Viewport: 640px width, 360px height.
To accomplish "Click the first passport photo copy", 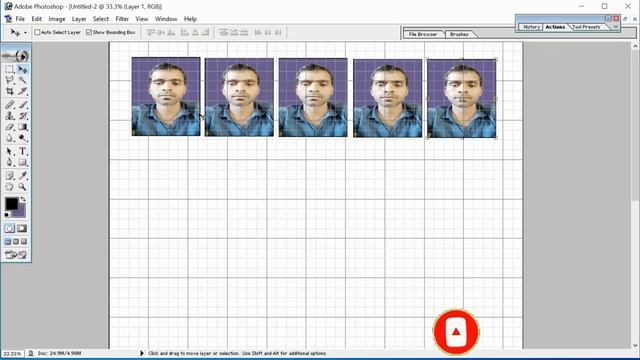I will tap(166, 96).
